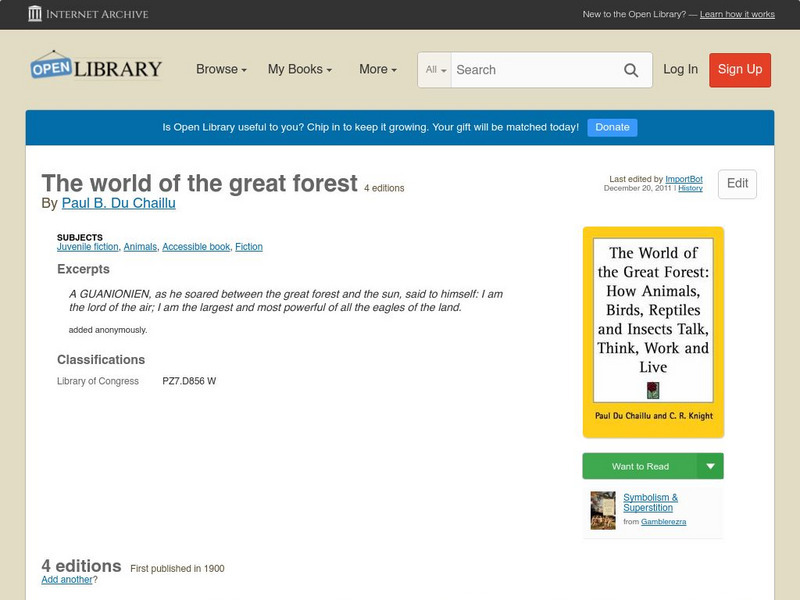Select the Juvenile fiction subject

tap(87, 246)
